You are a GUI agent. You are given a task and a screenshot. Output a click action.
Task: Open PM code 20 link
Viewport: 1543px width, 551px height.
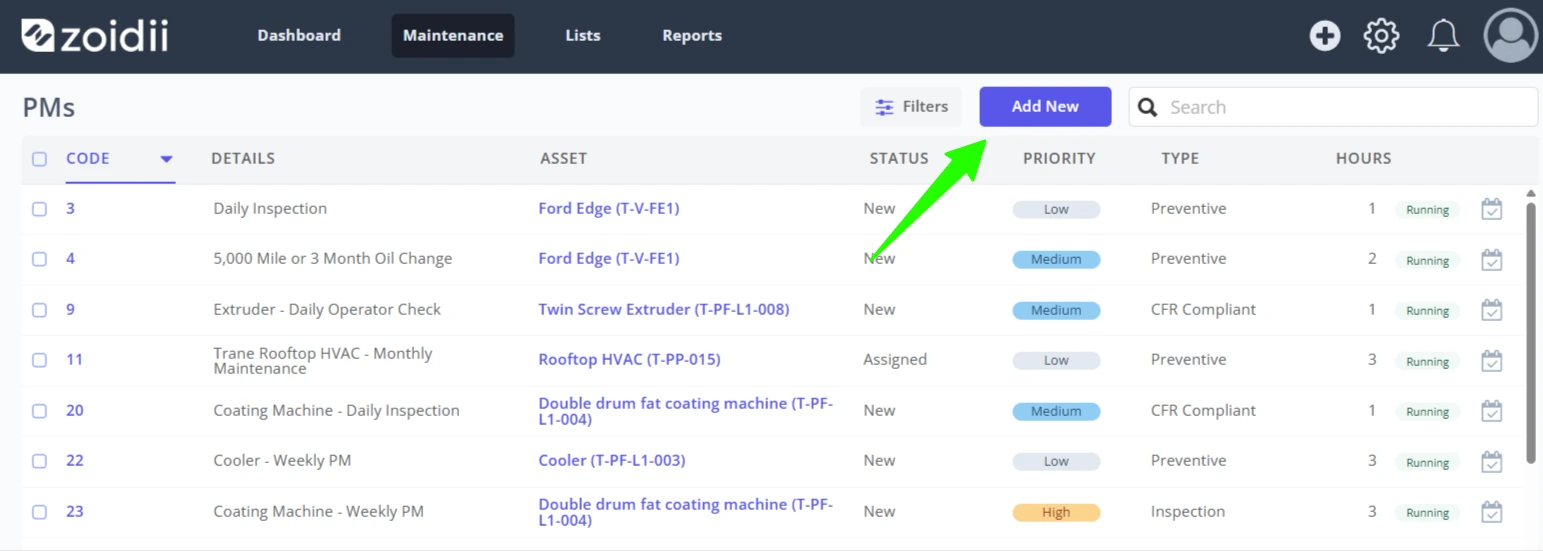(x=75, y=411)
